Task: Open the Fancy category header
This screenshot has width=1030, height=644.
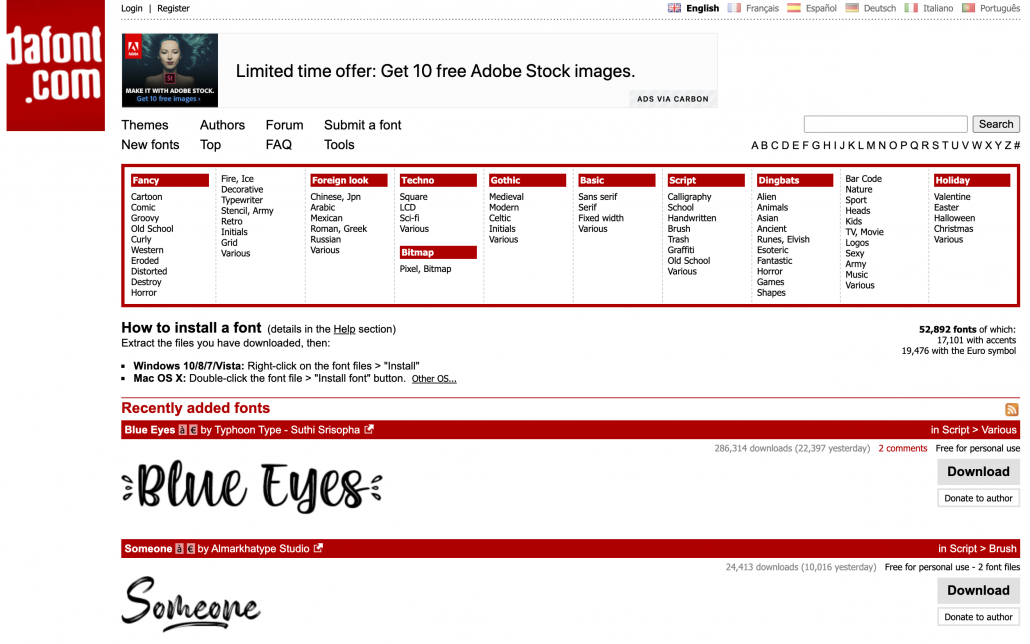Action: coord(146,181)
